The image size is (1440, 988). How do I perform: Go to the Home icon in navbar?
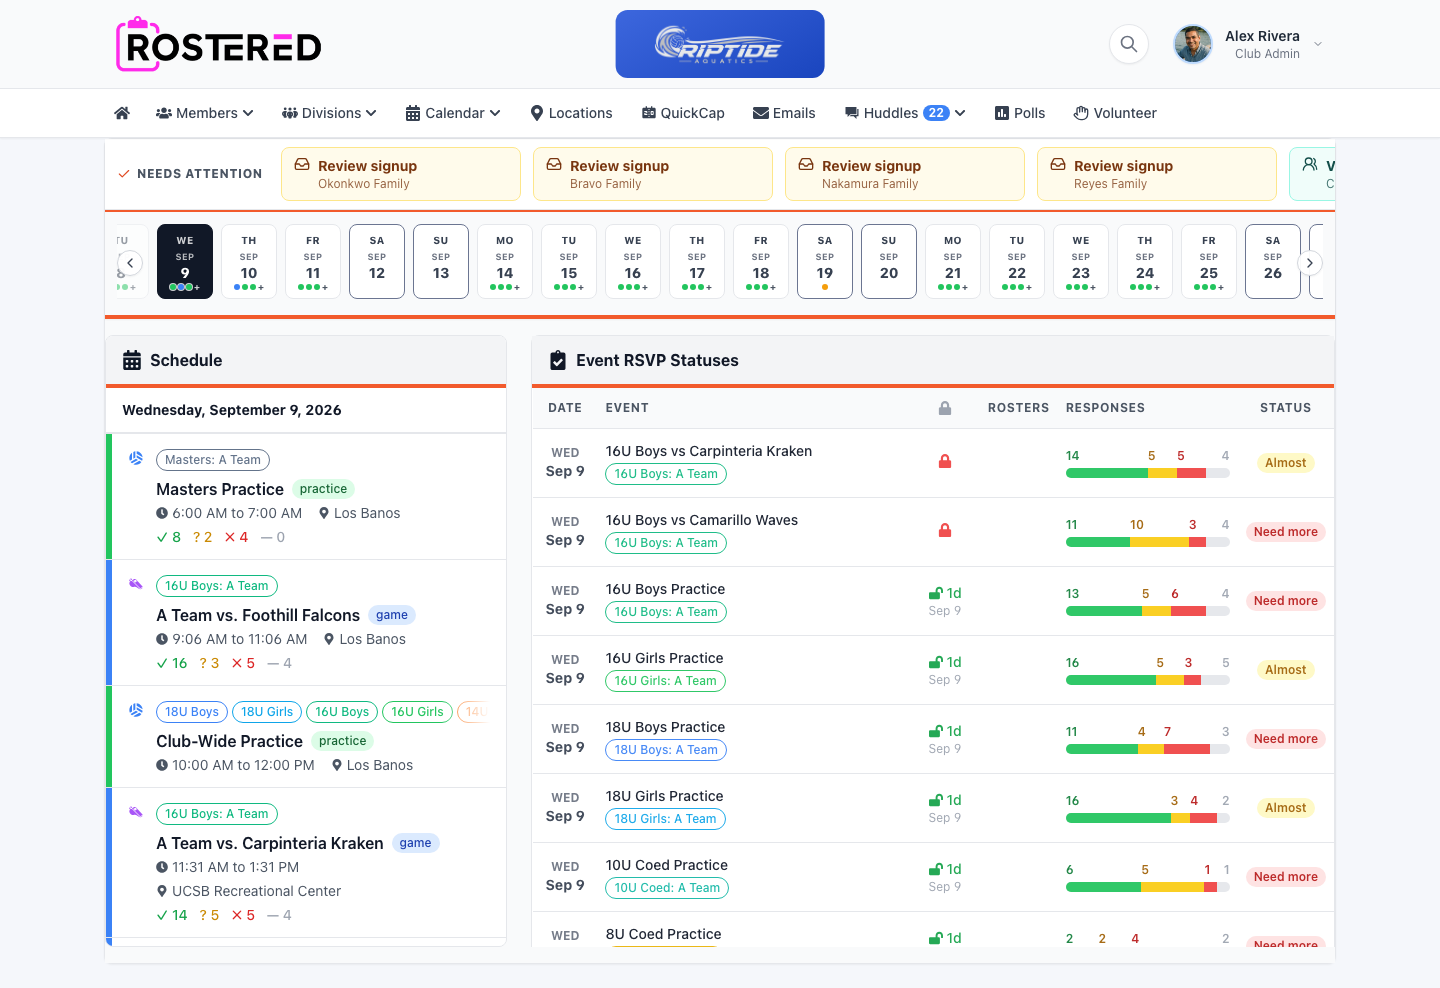tap(122, 113)
